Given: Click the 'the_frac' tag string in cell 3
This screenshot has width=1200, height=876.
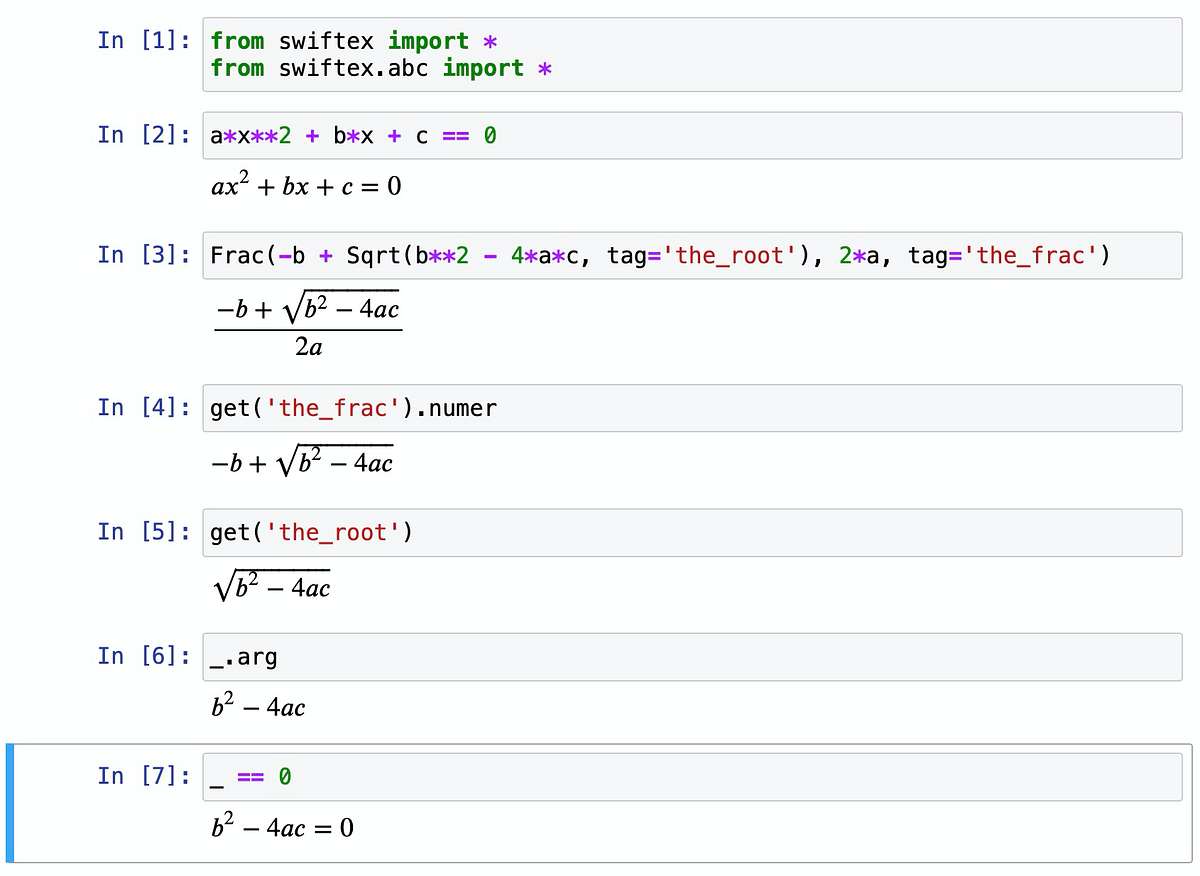Looking at the screenshot, I should 1030,255.
